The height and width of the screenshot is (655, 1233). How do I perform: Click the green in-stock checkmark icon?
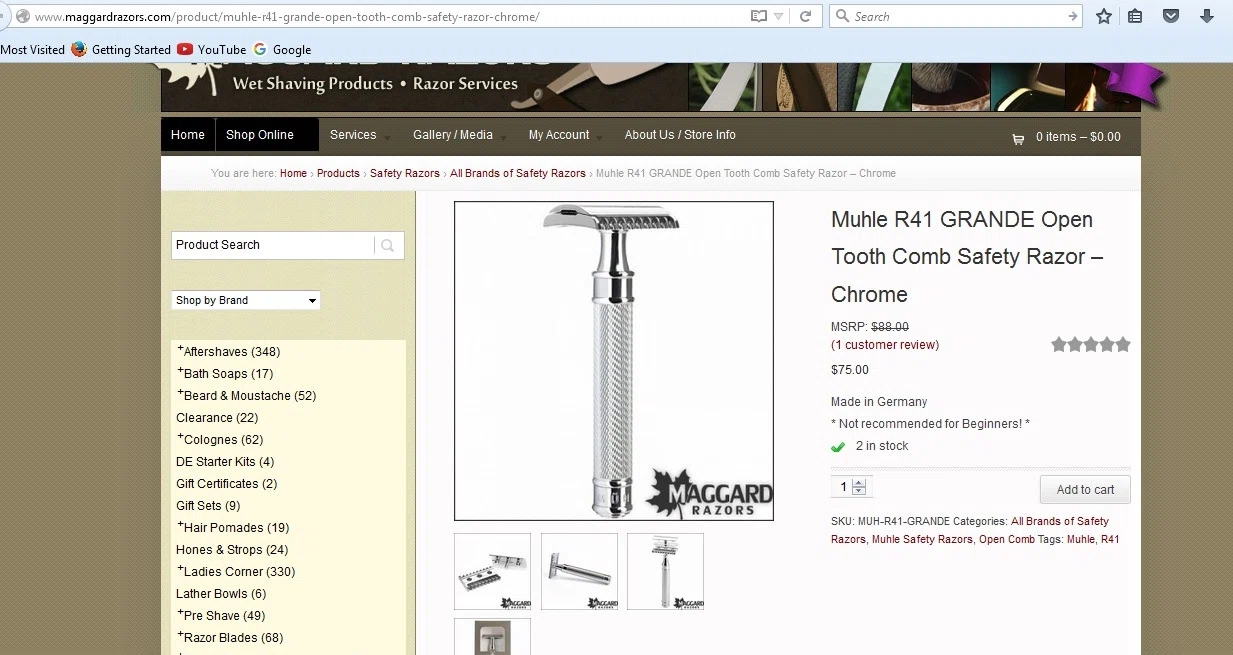(838, 447)
